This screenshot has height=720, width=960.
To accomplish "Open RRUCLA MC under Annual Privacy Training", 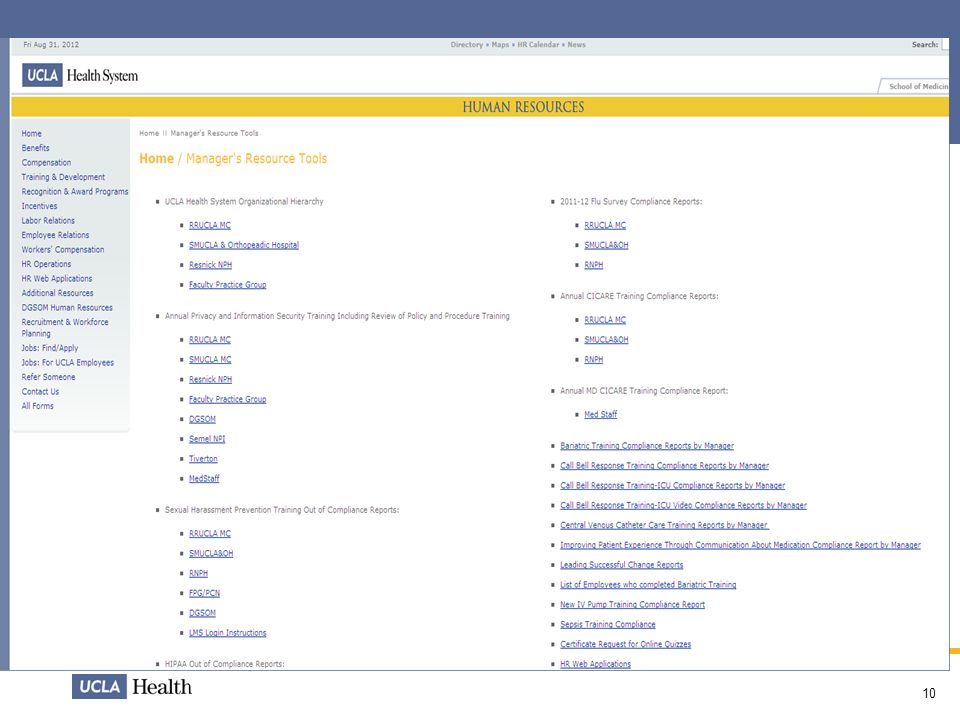I will click(210, 340).
